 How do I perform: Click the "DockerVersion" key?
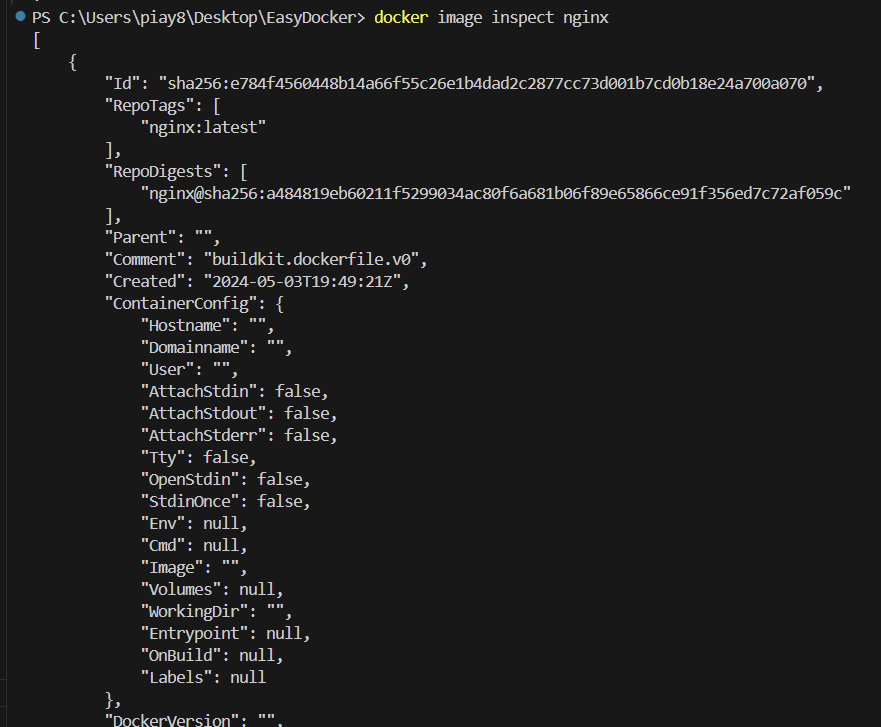[172, 720]
